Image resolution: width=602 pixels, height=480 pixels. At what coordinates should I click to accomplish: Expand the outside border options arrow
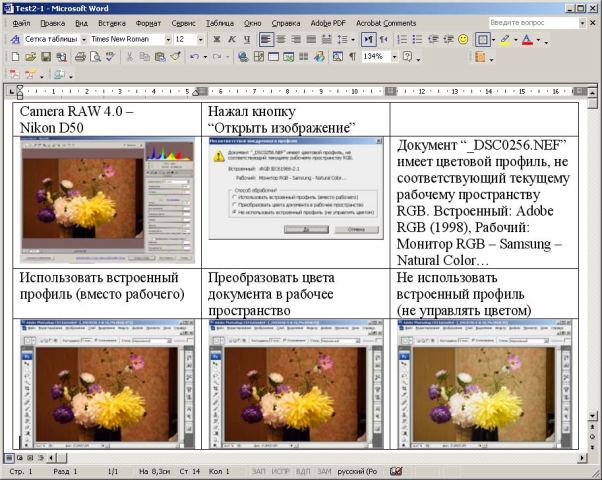[x=493, y=40]
